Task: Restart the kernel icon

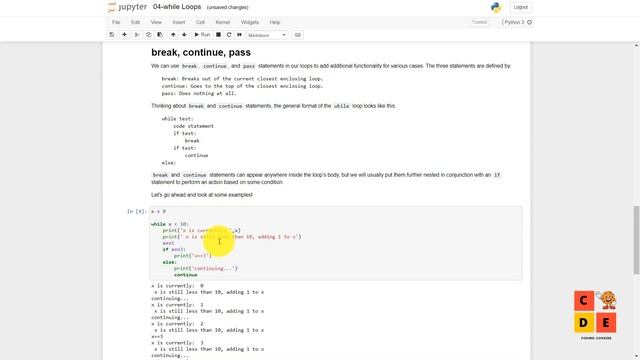Action: [x=229, y=35]
